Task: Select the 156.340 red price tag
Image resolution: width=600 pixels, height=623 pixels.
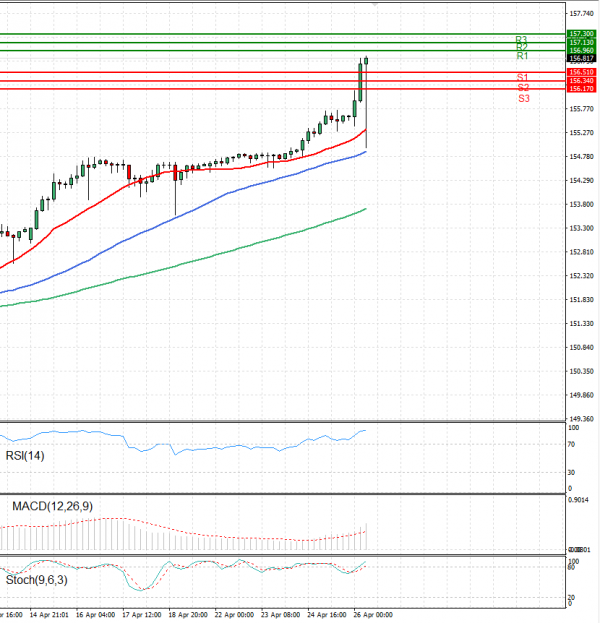Action: pyautogui.click(x=581, y=81)
